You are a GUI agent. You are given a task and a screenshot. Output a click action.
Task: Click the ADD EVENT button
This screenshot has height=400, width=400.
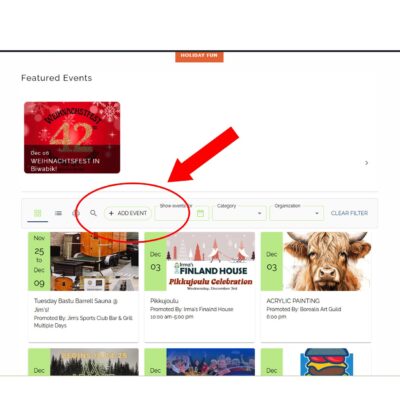tap(128, 213)
